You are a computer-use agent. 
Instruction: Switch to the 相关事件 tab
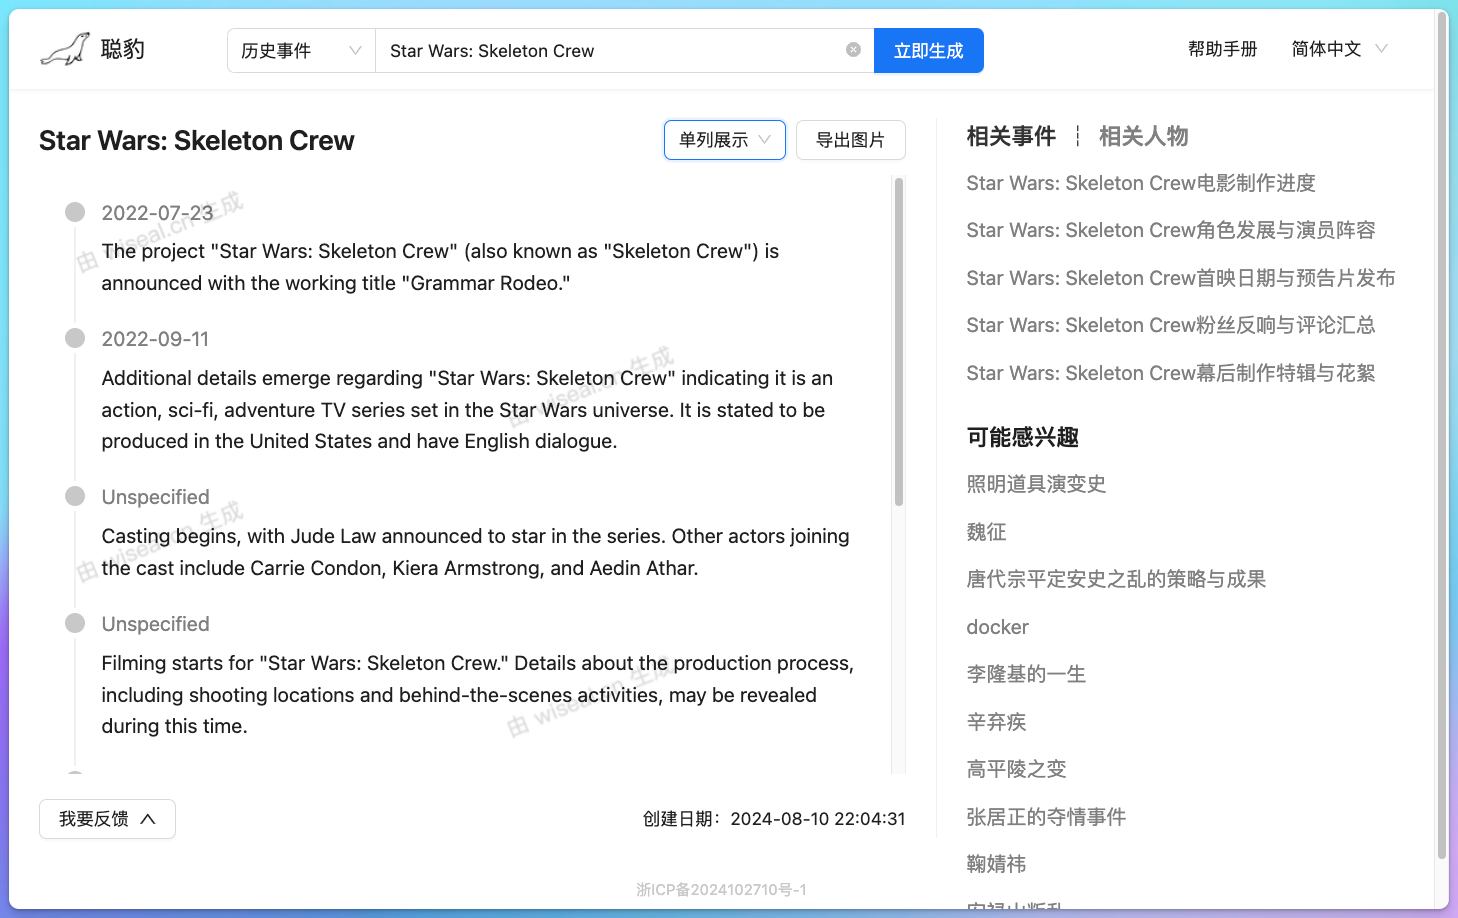(x=1011, y=136)
